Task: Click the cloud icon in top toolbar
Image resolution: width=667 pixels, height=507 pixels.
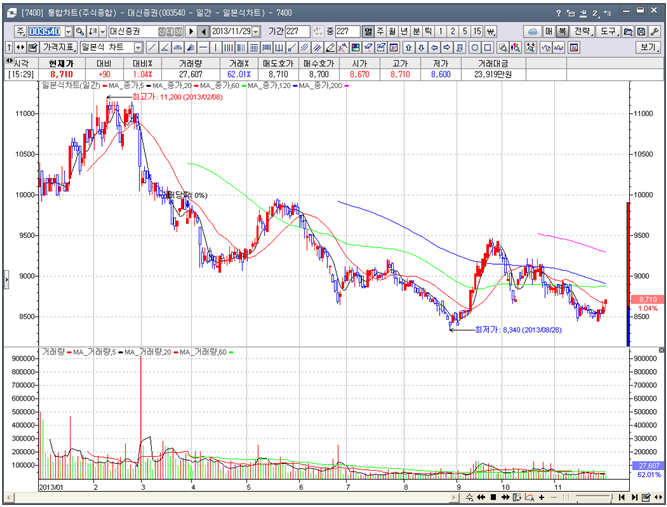Action: point(533,31)
